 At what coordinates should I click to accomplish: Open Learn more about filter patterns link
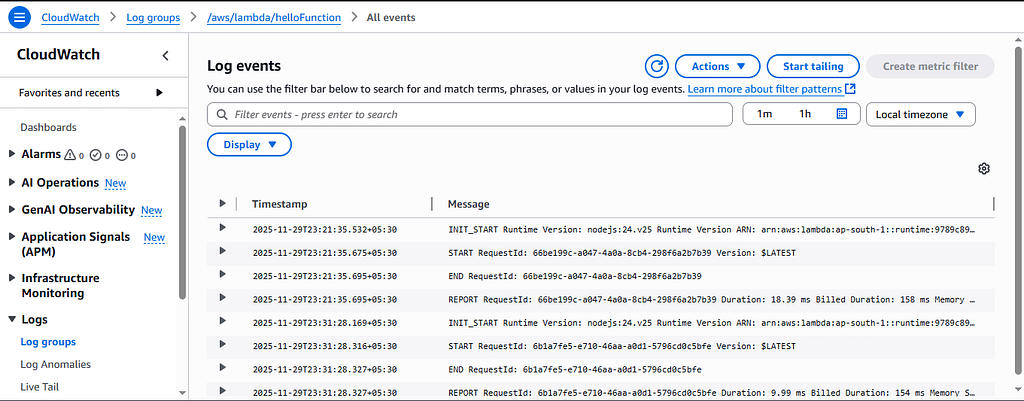[x=765, y=88]
